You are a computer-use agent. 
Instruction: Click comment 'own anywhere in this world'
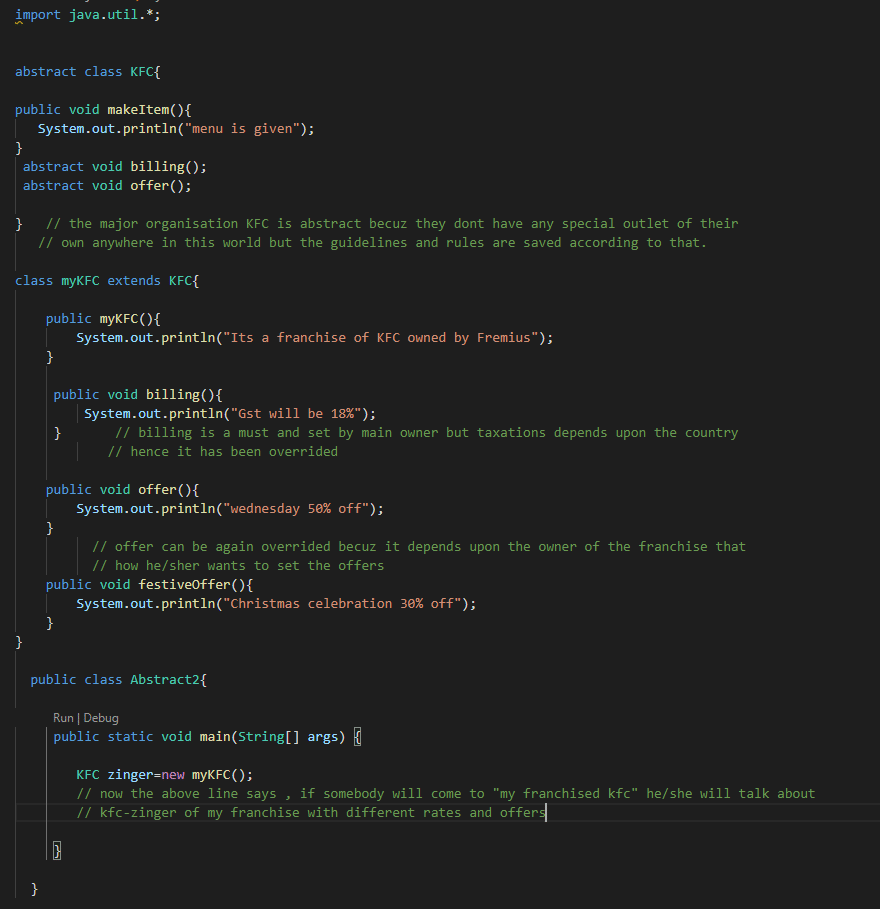(x=372, y=242)
